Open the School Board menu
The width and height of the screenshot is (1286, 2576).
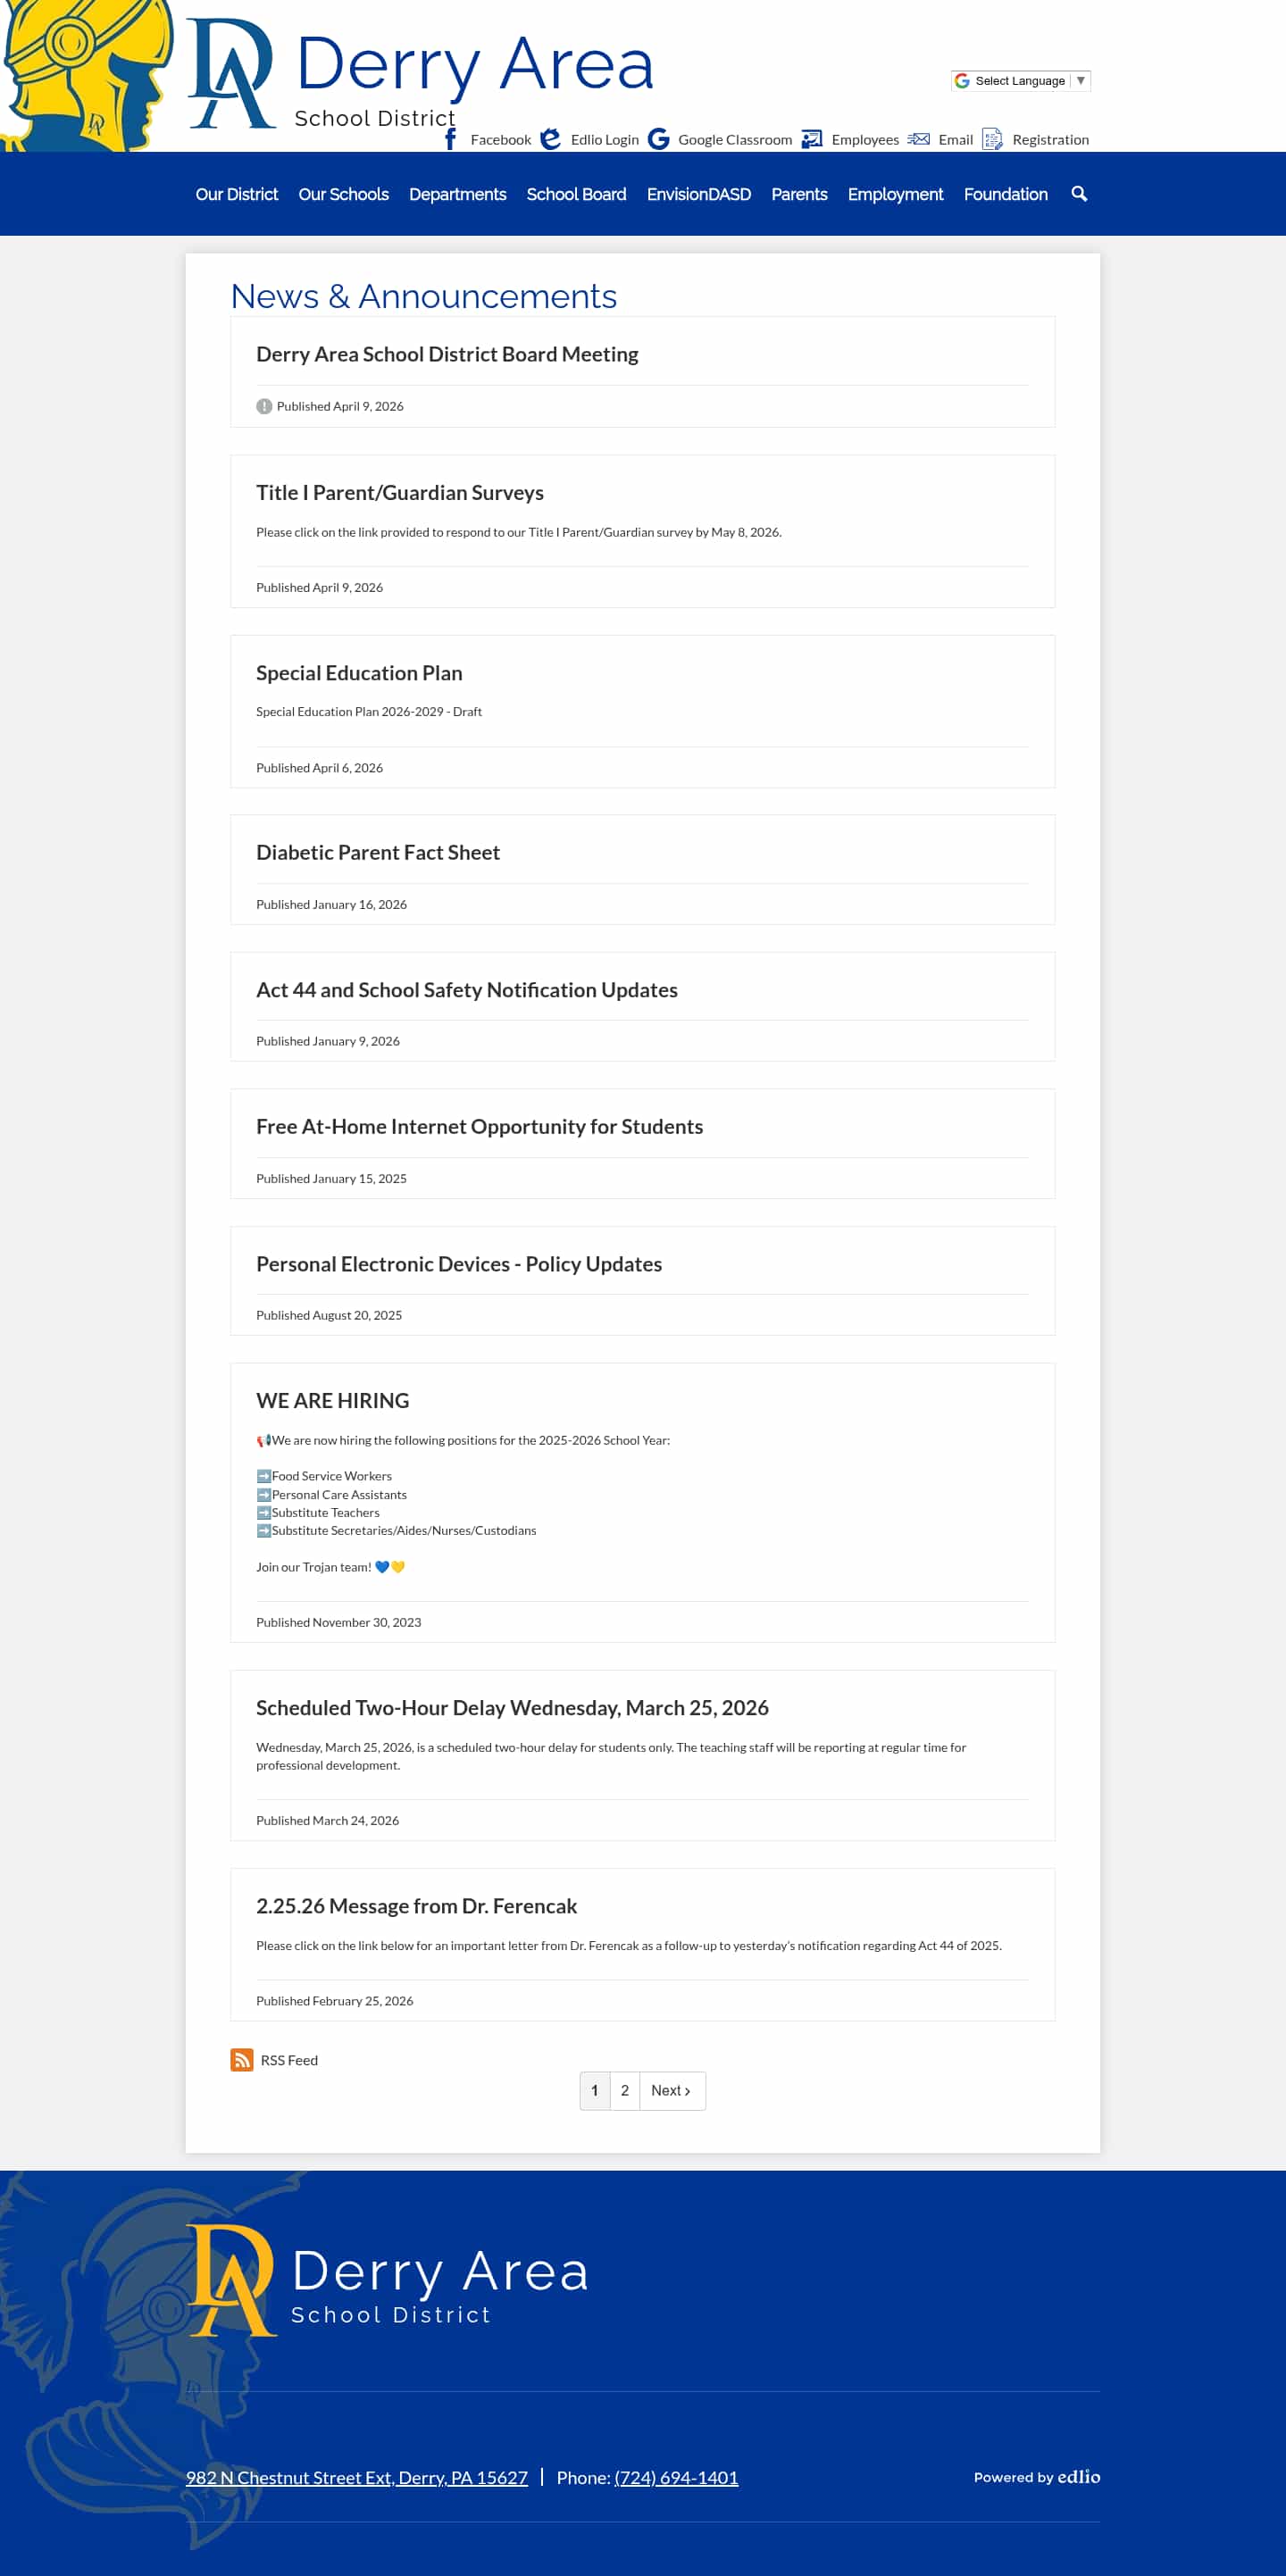pyautogui.click(x=576, y=194)
